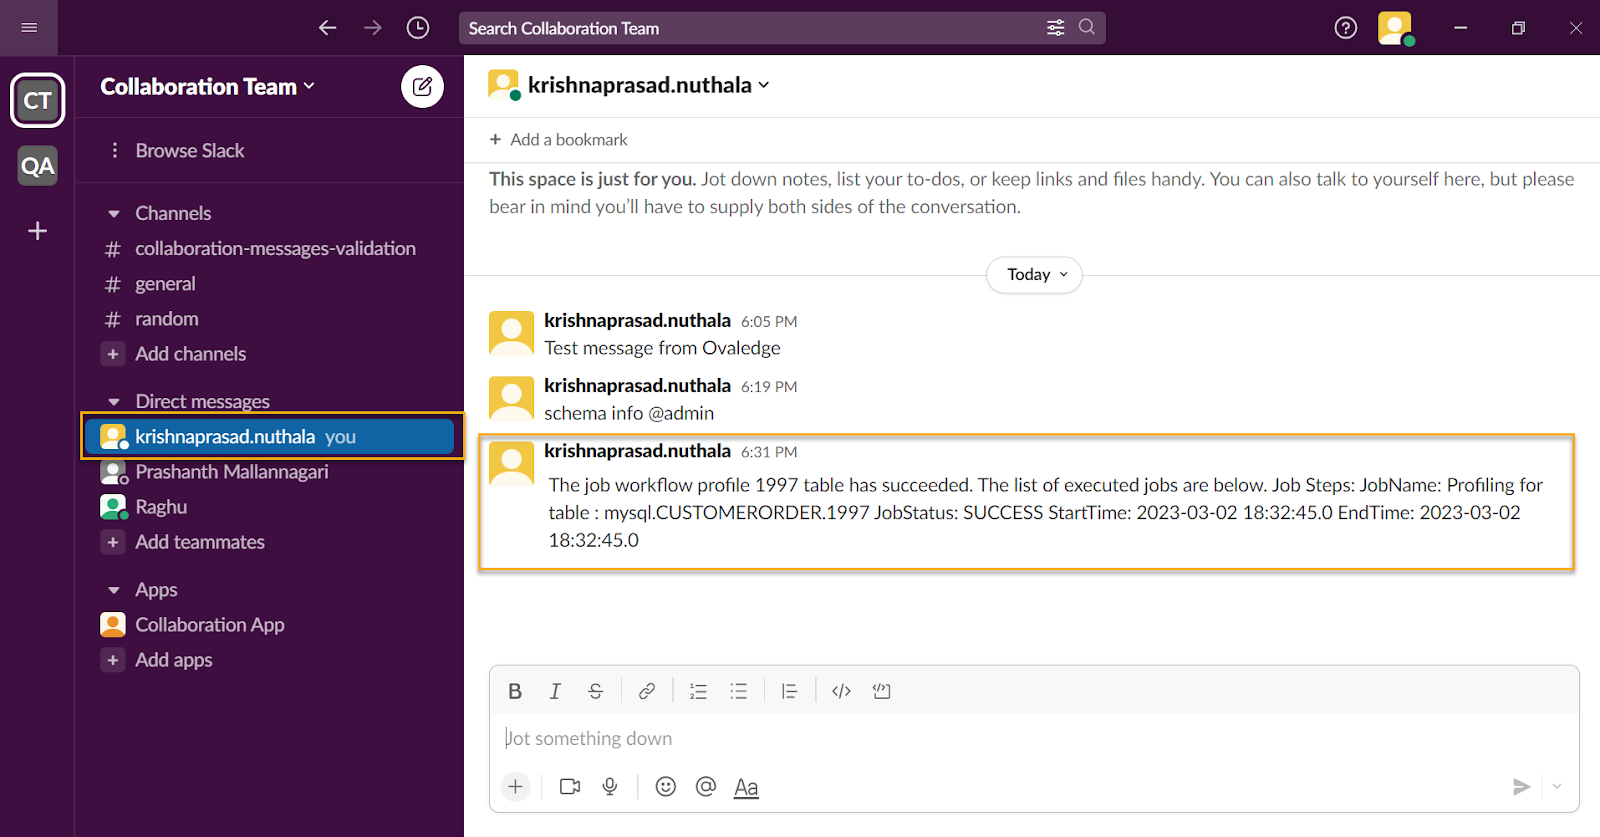
Task: Record an audio clip with microphone icon
Action: coord(610,787)
